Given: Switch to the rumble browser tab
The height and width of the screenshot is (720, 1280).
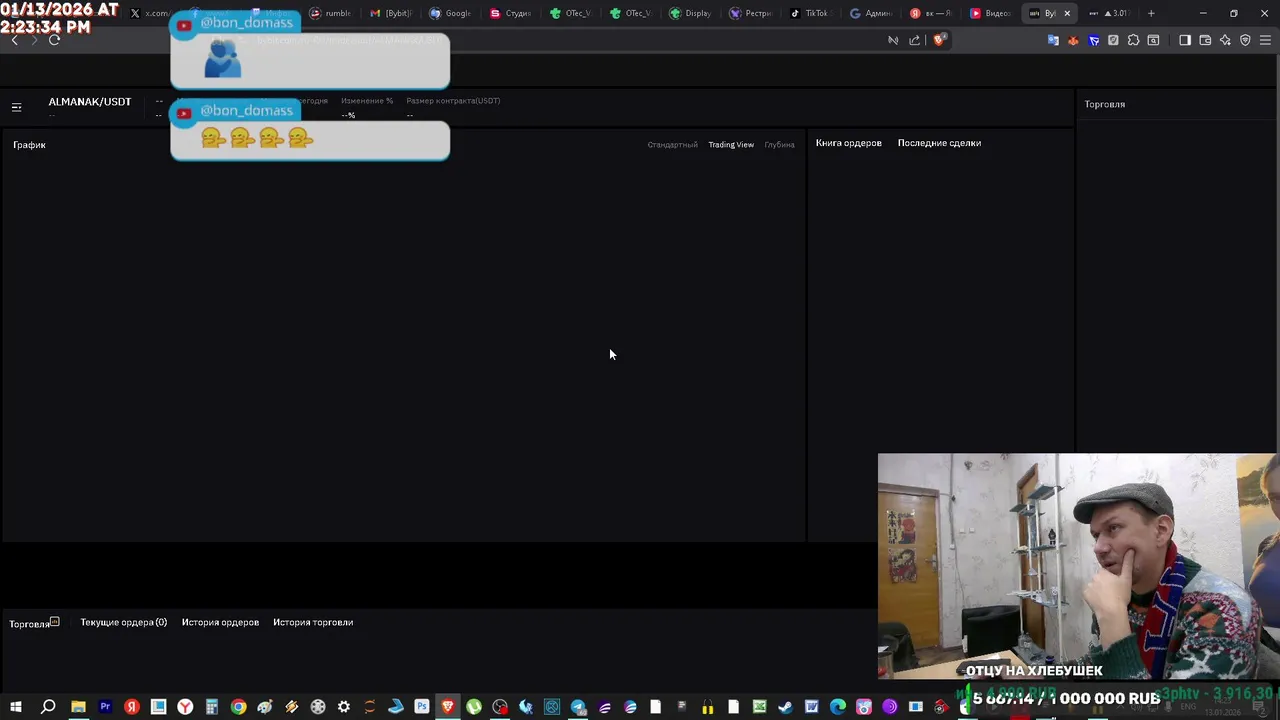Looking at the screenshot, I should (x=331, y=13).
